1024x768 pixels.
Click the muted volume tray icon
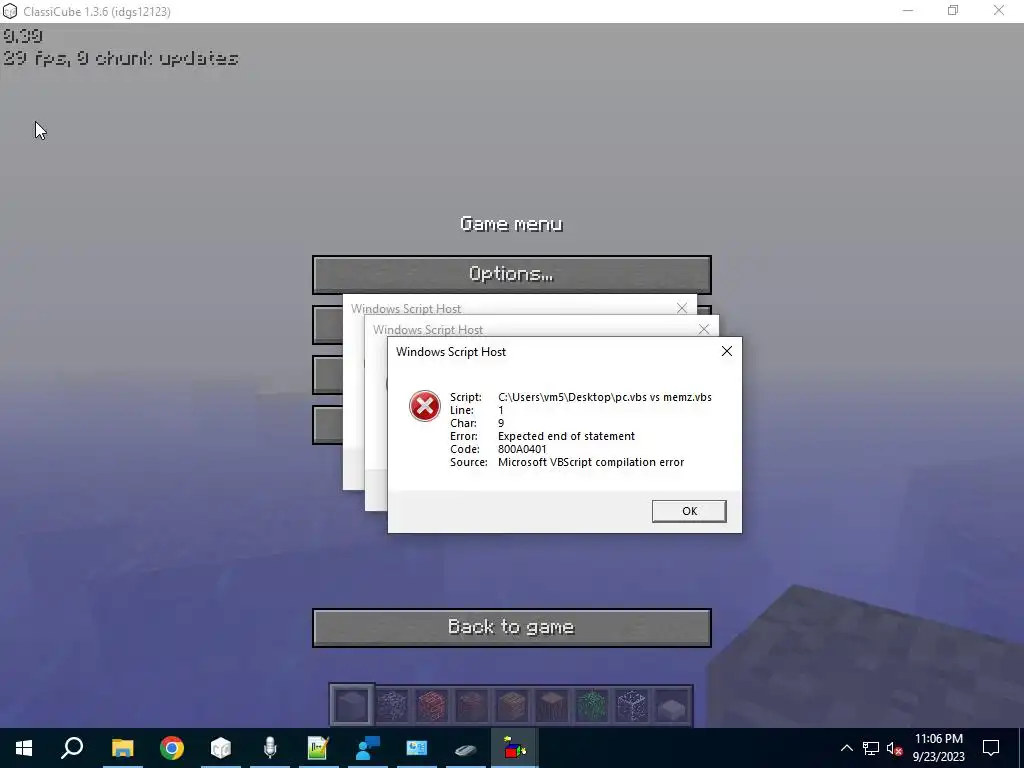pos(895,748)
